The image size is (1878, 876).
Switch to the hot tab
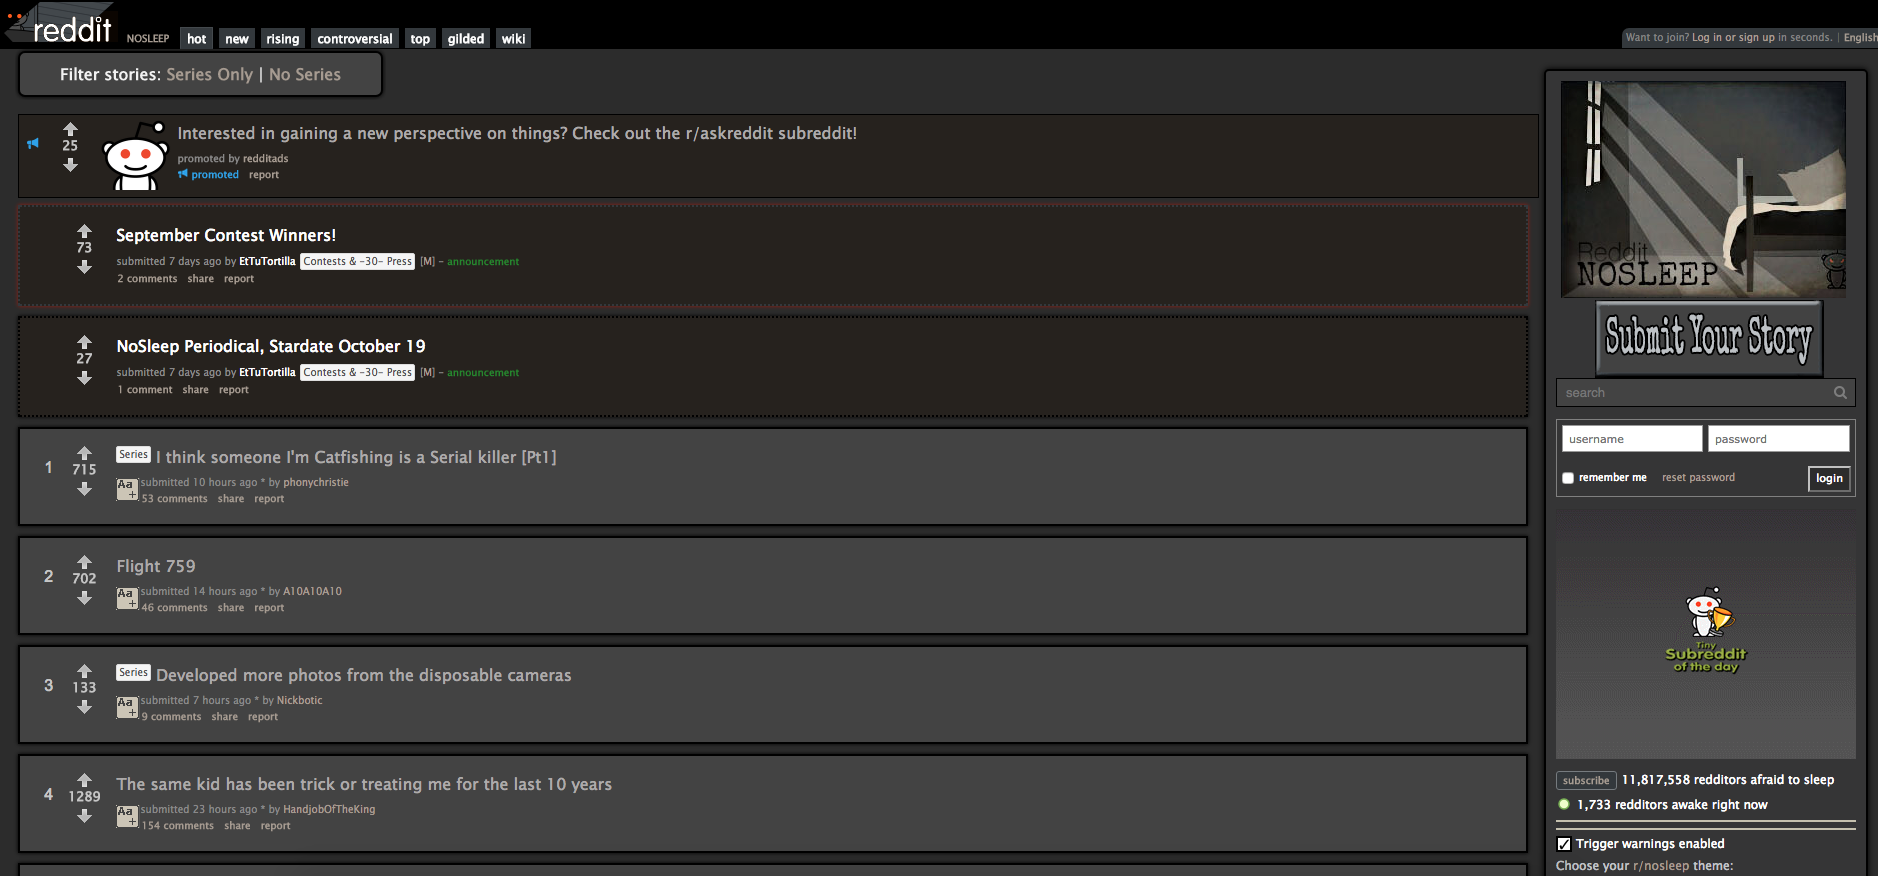pos(197,39)
